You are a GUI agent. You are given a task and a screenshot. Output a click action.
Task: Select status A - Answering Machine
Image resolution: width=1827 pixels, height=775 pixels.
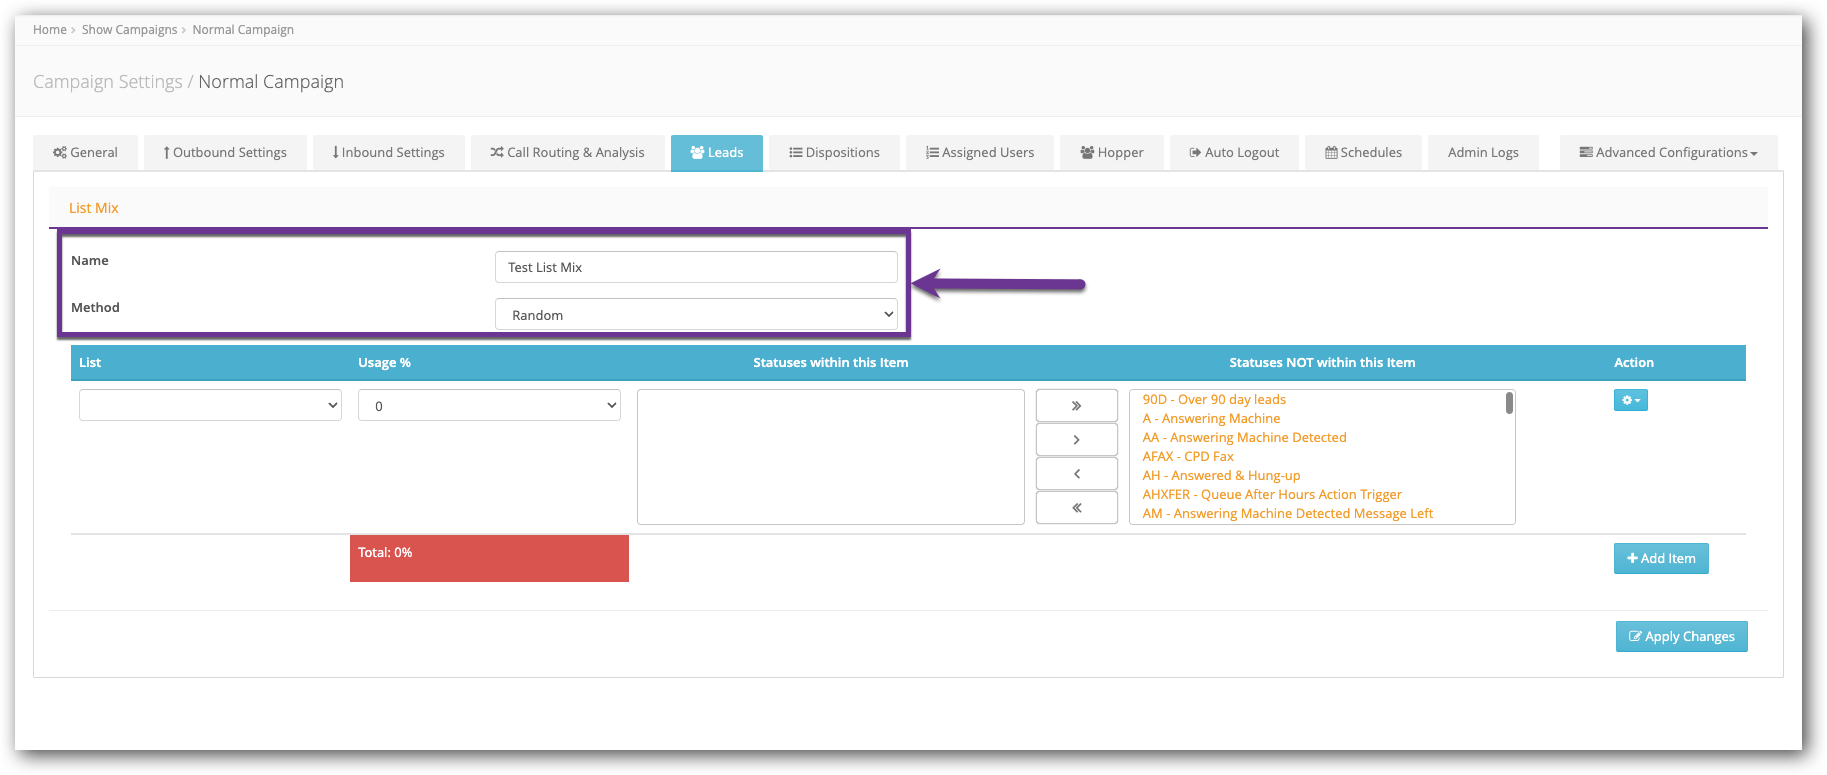(x=1211, y=418)
